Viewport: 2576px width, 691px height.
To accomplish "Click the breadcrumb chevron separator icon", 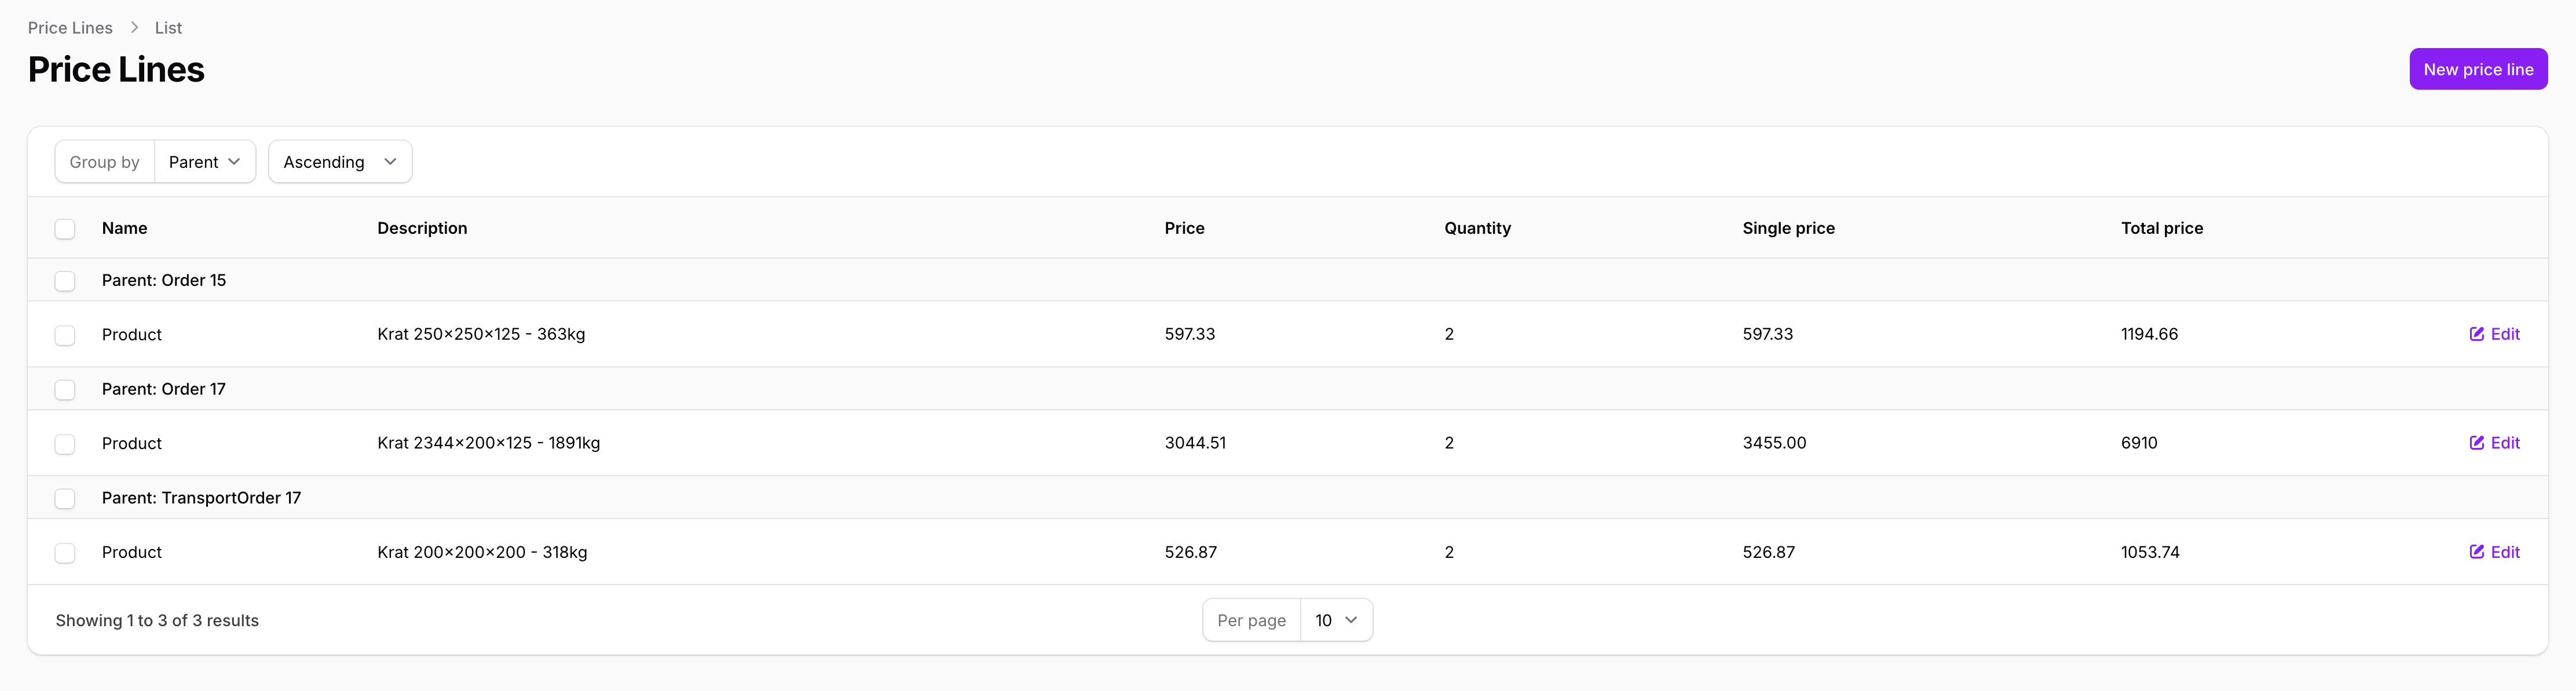I will click(x=134, y=28).
